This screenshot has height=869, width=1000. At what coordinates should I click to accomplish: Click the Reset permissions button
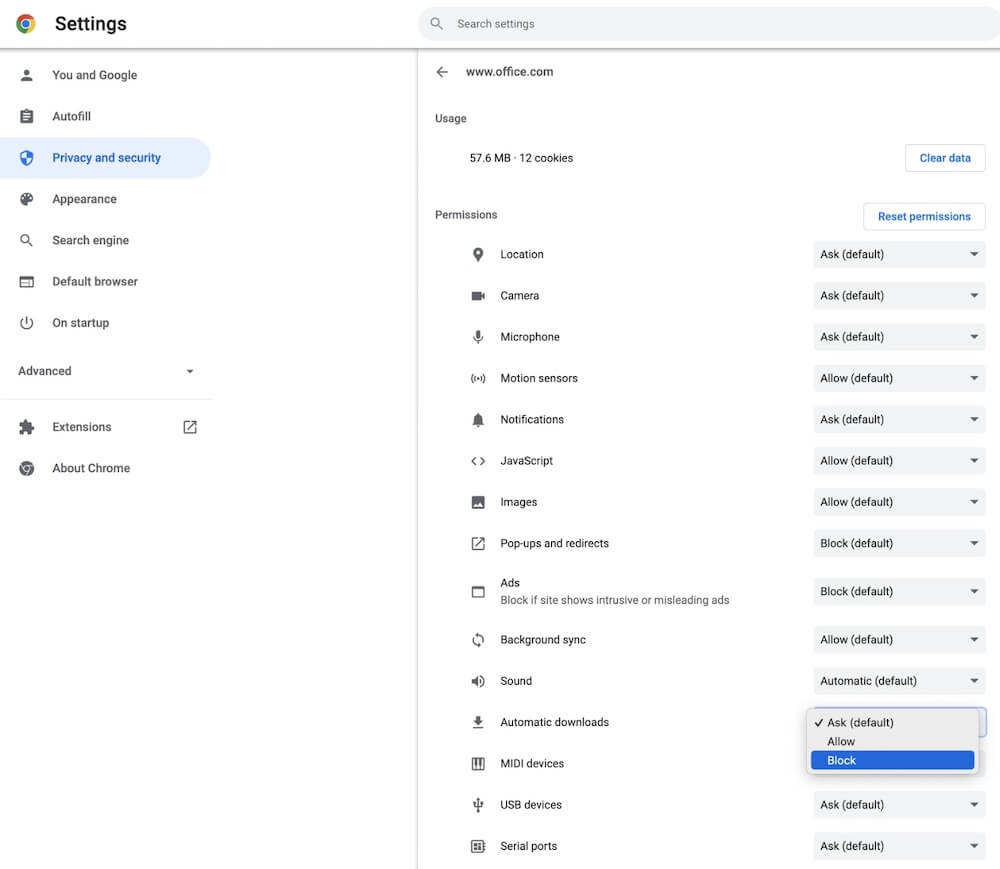tap(923, 217)
